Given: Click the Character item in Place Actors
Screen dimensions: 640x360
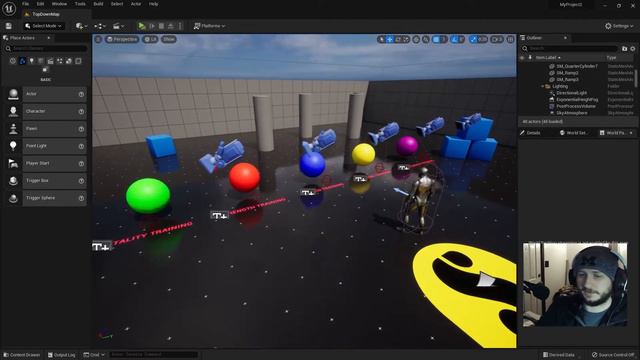Looking at the screenshot, I should pyautogui.click(x=46, y=111).
